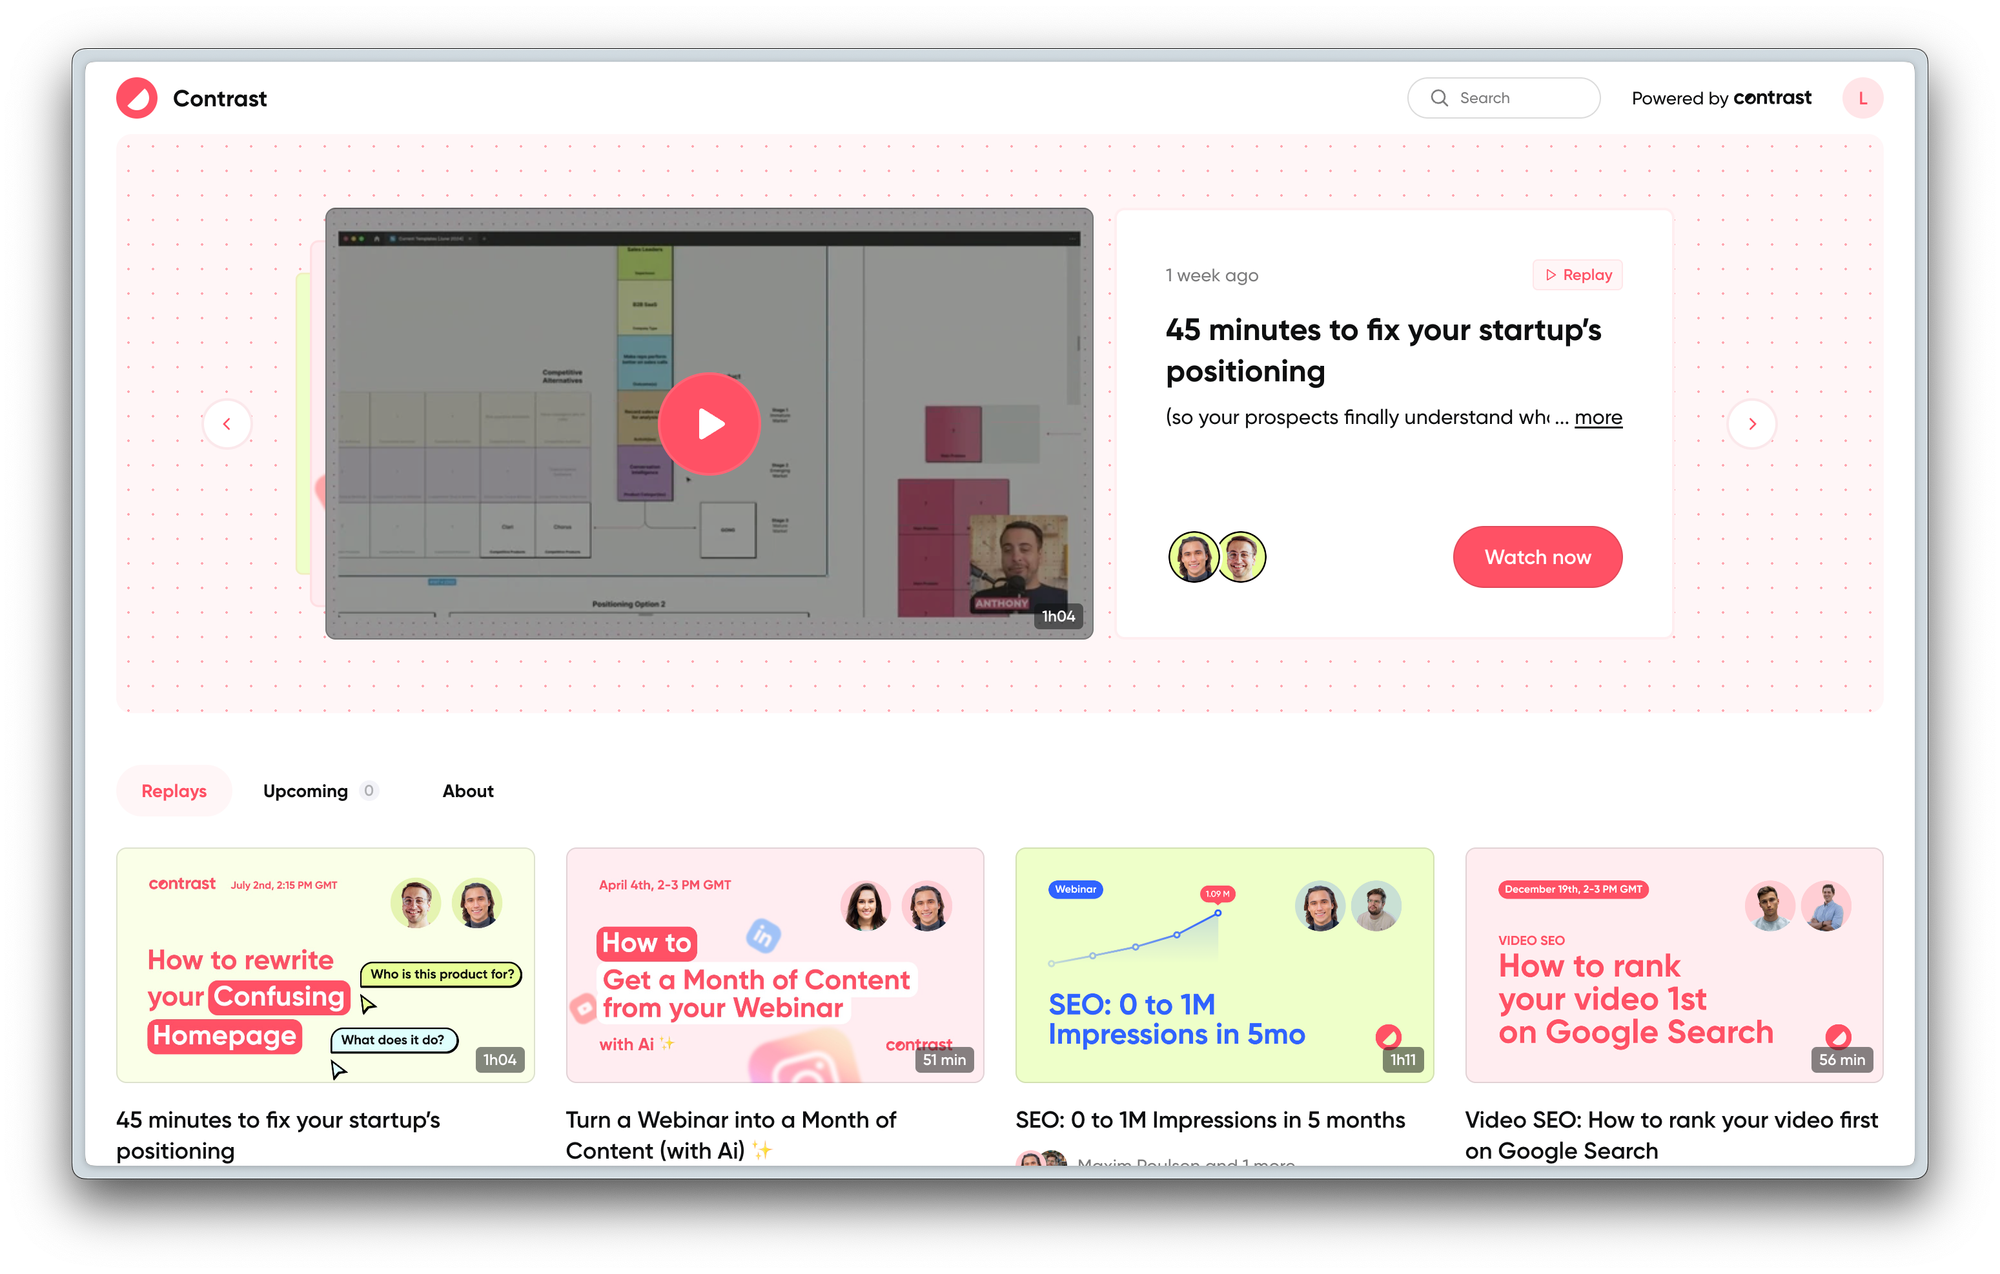Click more link to expand description

1599,417
